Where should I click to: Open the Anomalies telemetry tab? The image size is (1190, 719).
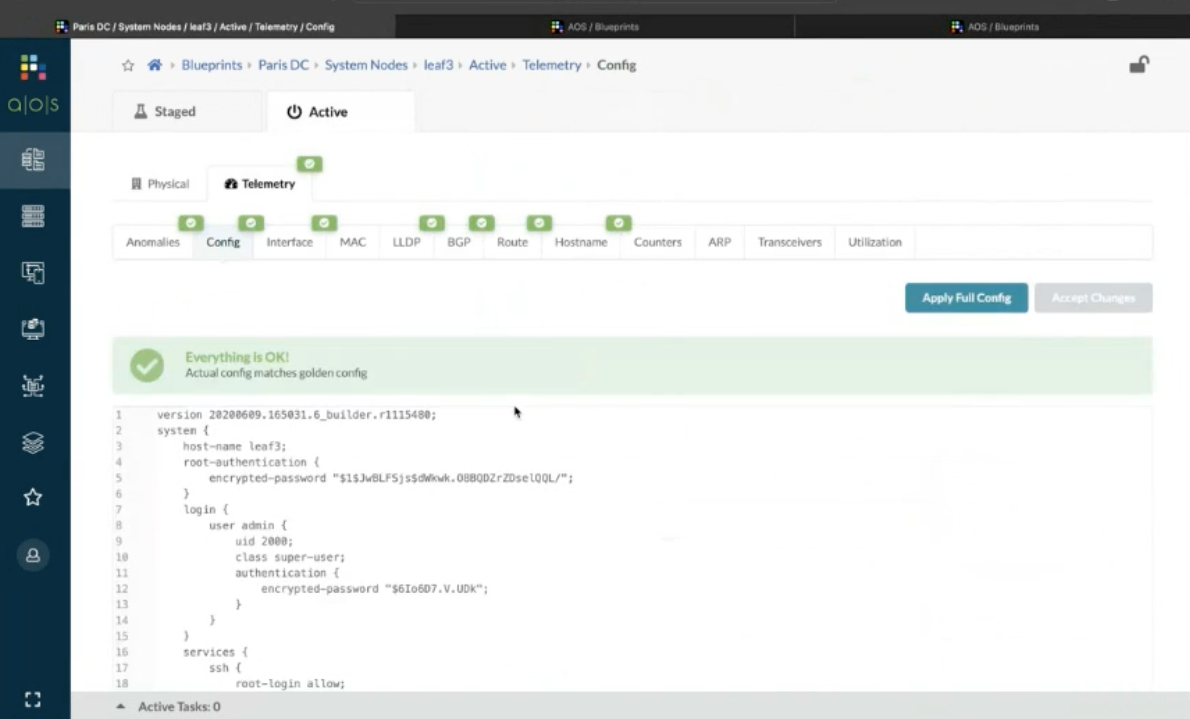click(153, 242)
